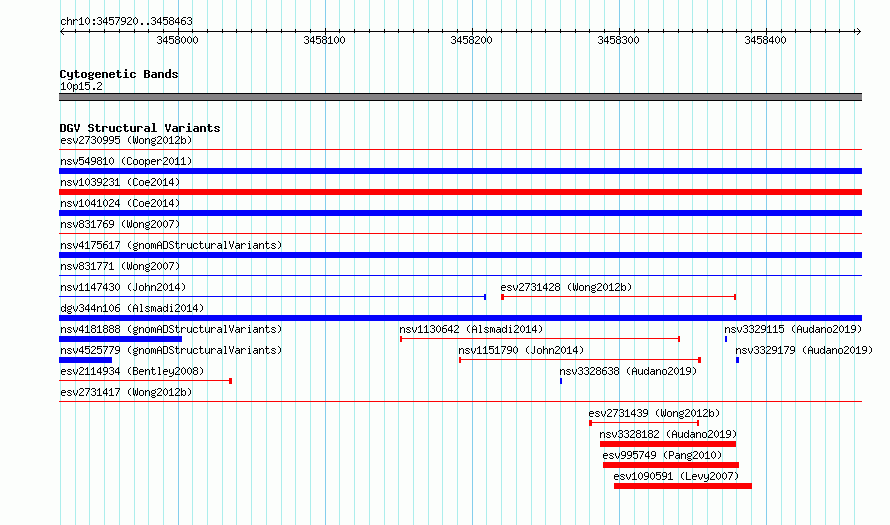890x525 pixels.
Task: Click the nsv3328638 small blue marker
Action: (561, 381)
